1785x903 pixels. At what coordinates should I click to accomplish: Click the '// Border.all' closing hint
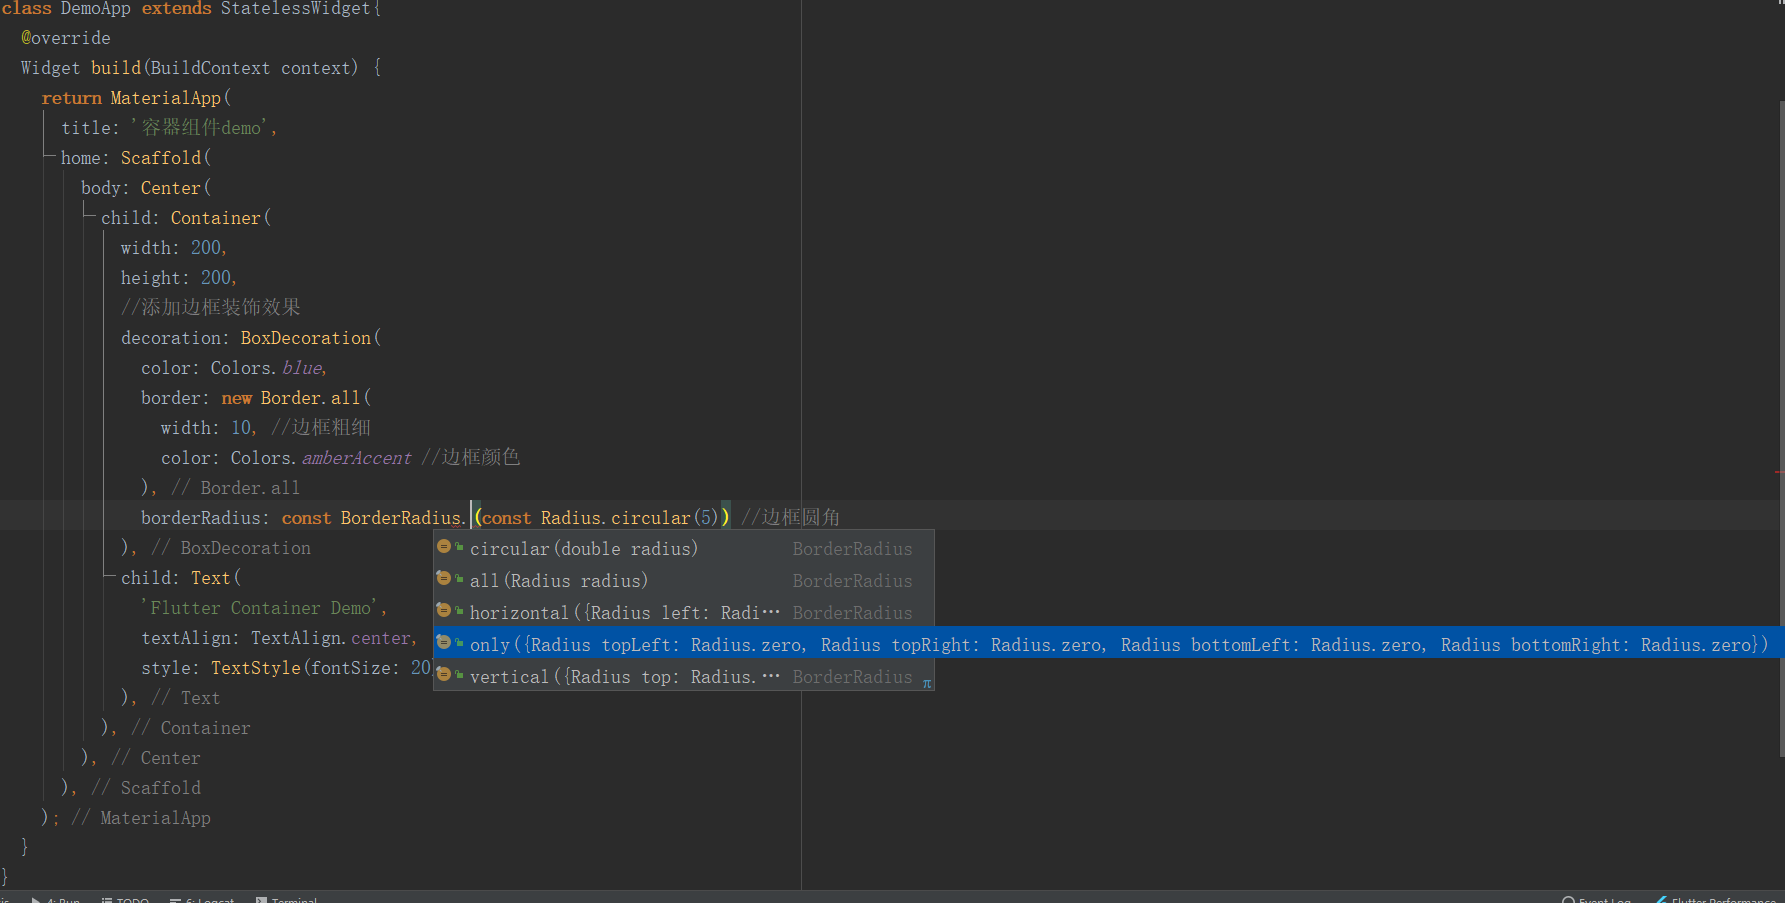point(236,488)
